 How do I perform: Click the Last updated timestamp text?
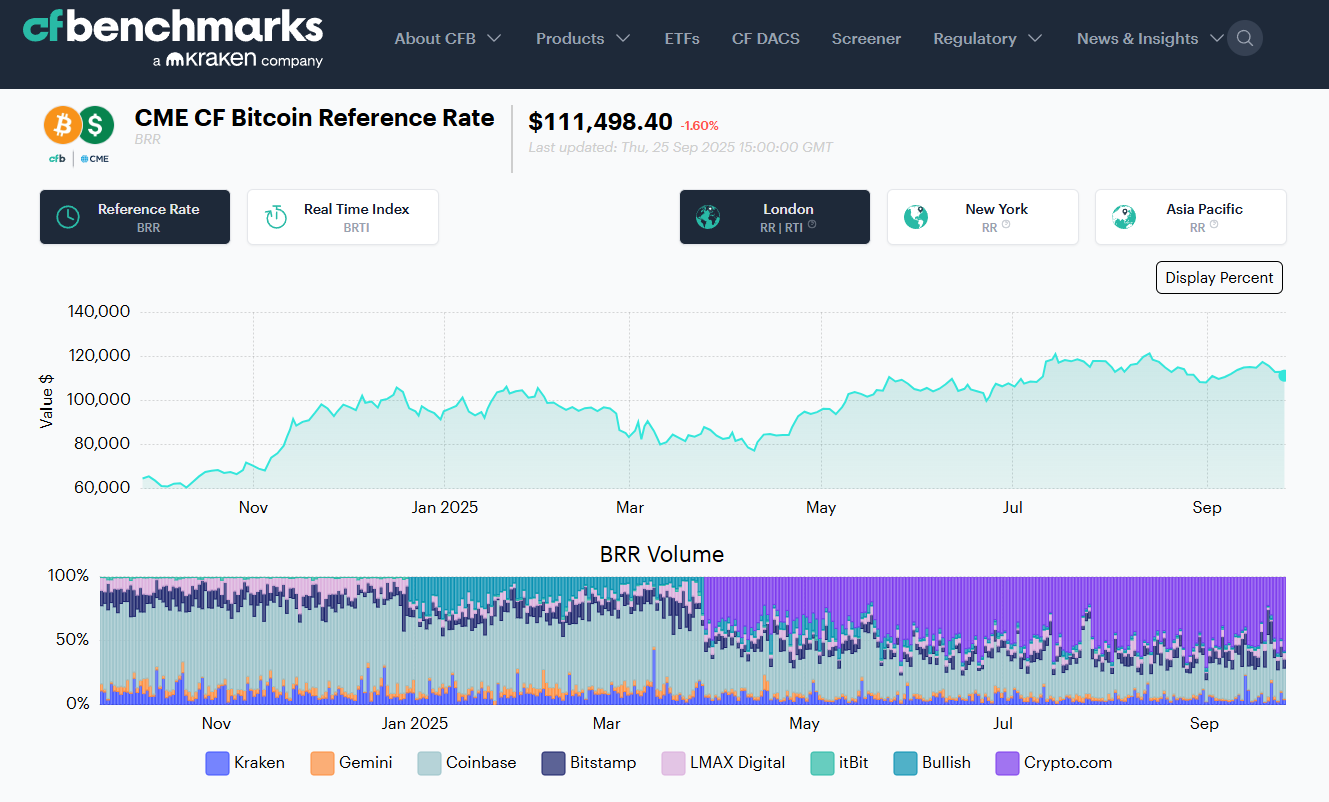pos(680,147)
